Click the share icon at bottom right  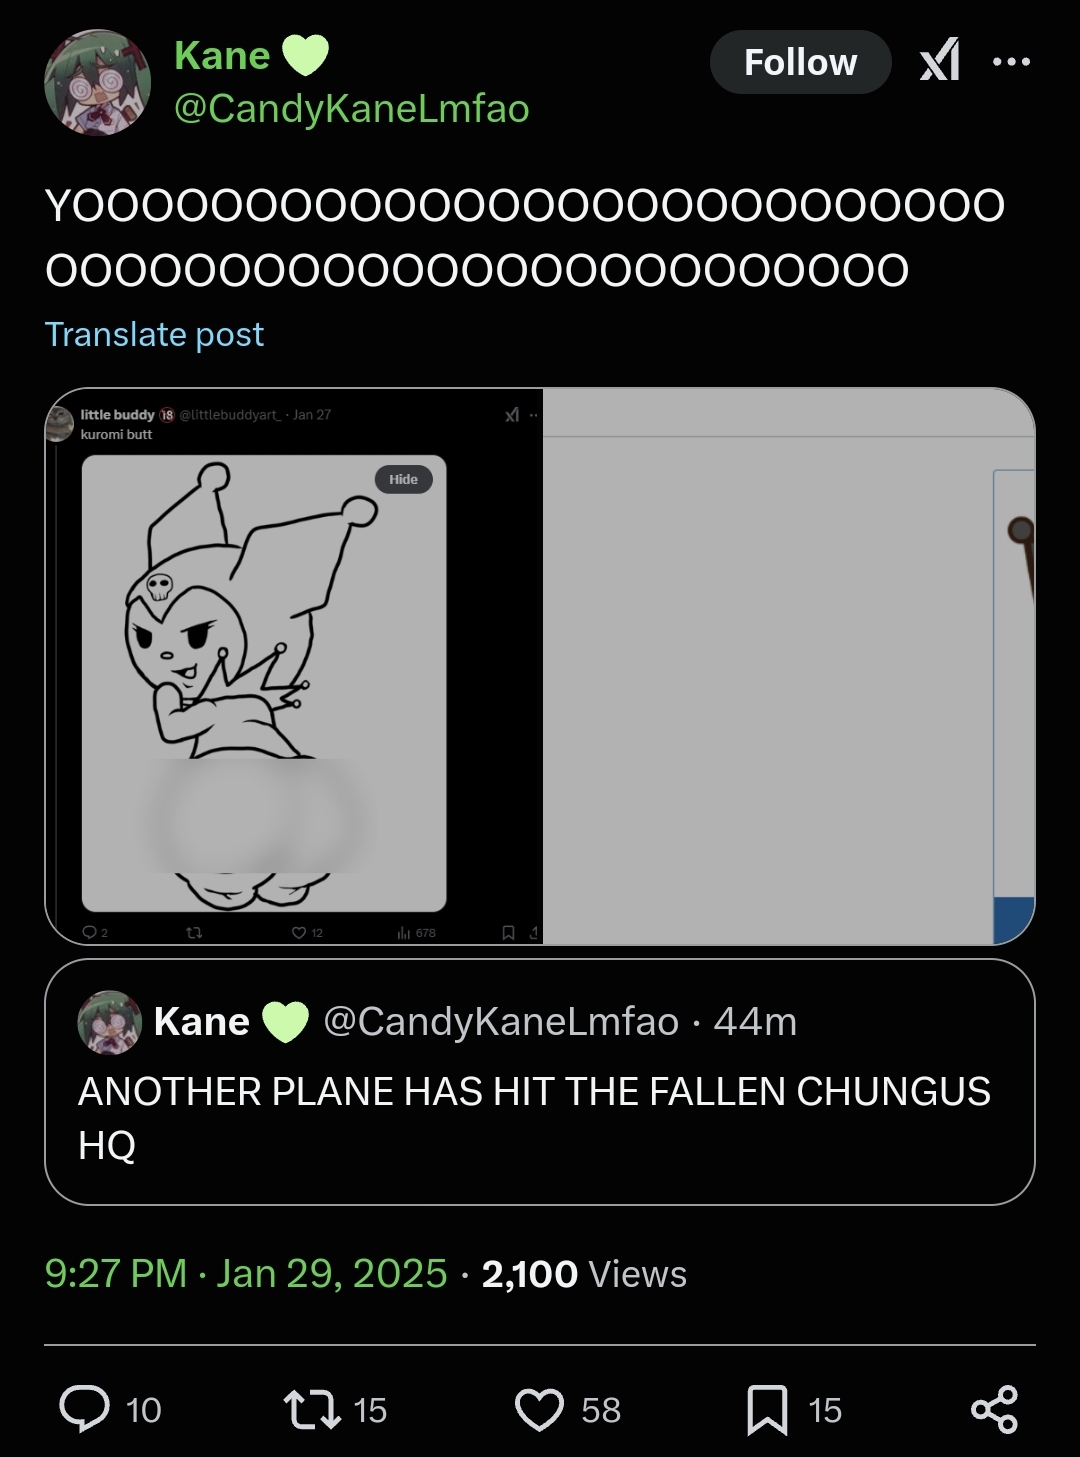(x=994, y=1409)
